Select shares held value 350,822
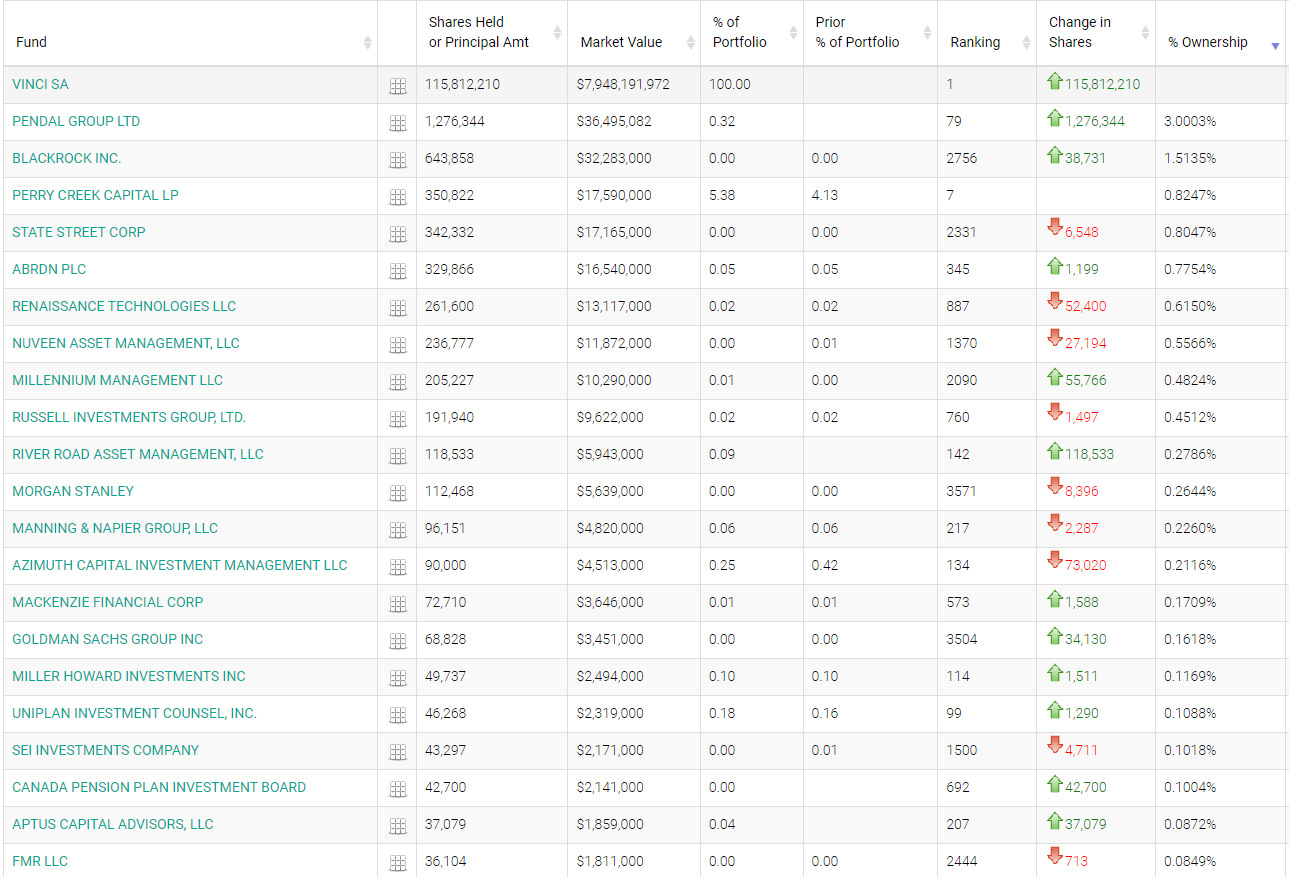This screenshot has height=877, width=1289. 450,195
